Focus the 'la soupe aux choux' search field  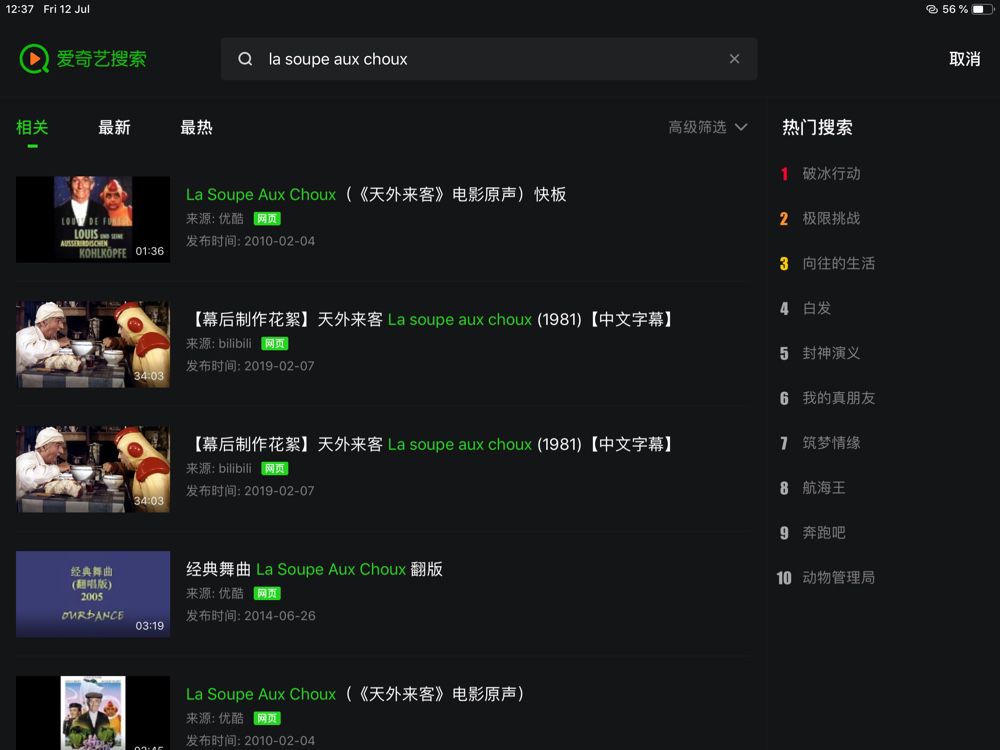click(489, 59)
